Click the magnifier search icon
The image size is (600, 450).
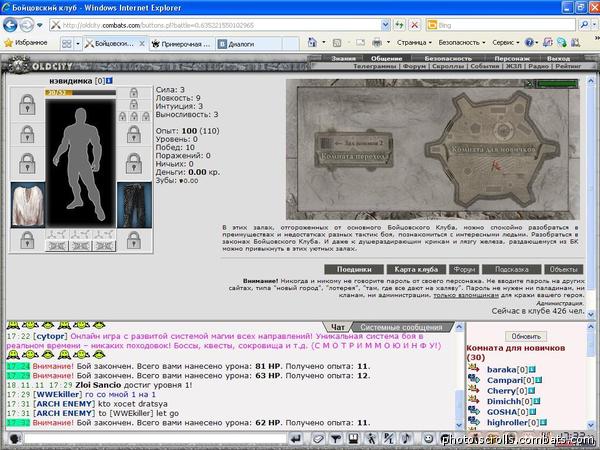coord(584,25)
